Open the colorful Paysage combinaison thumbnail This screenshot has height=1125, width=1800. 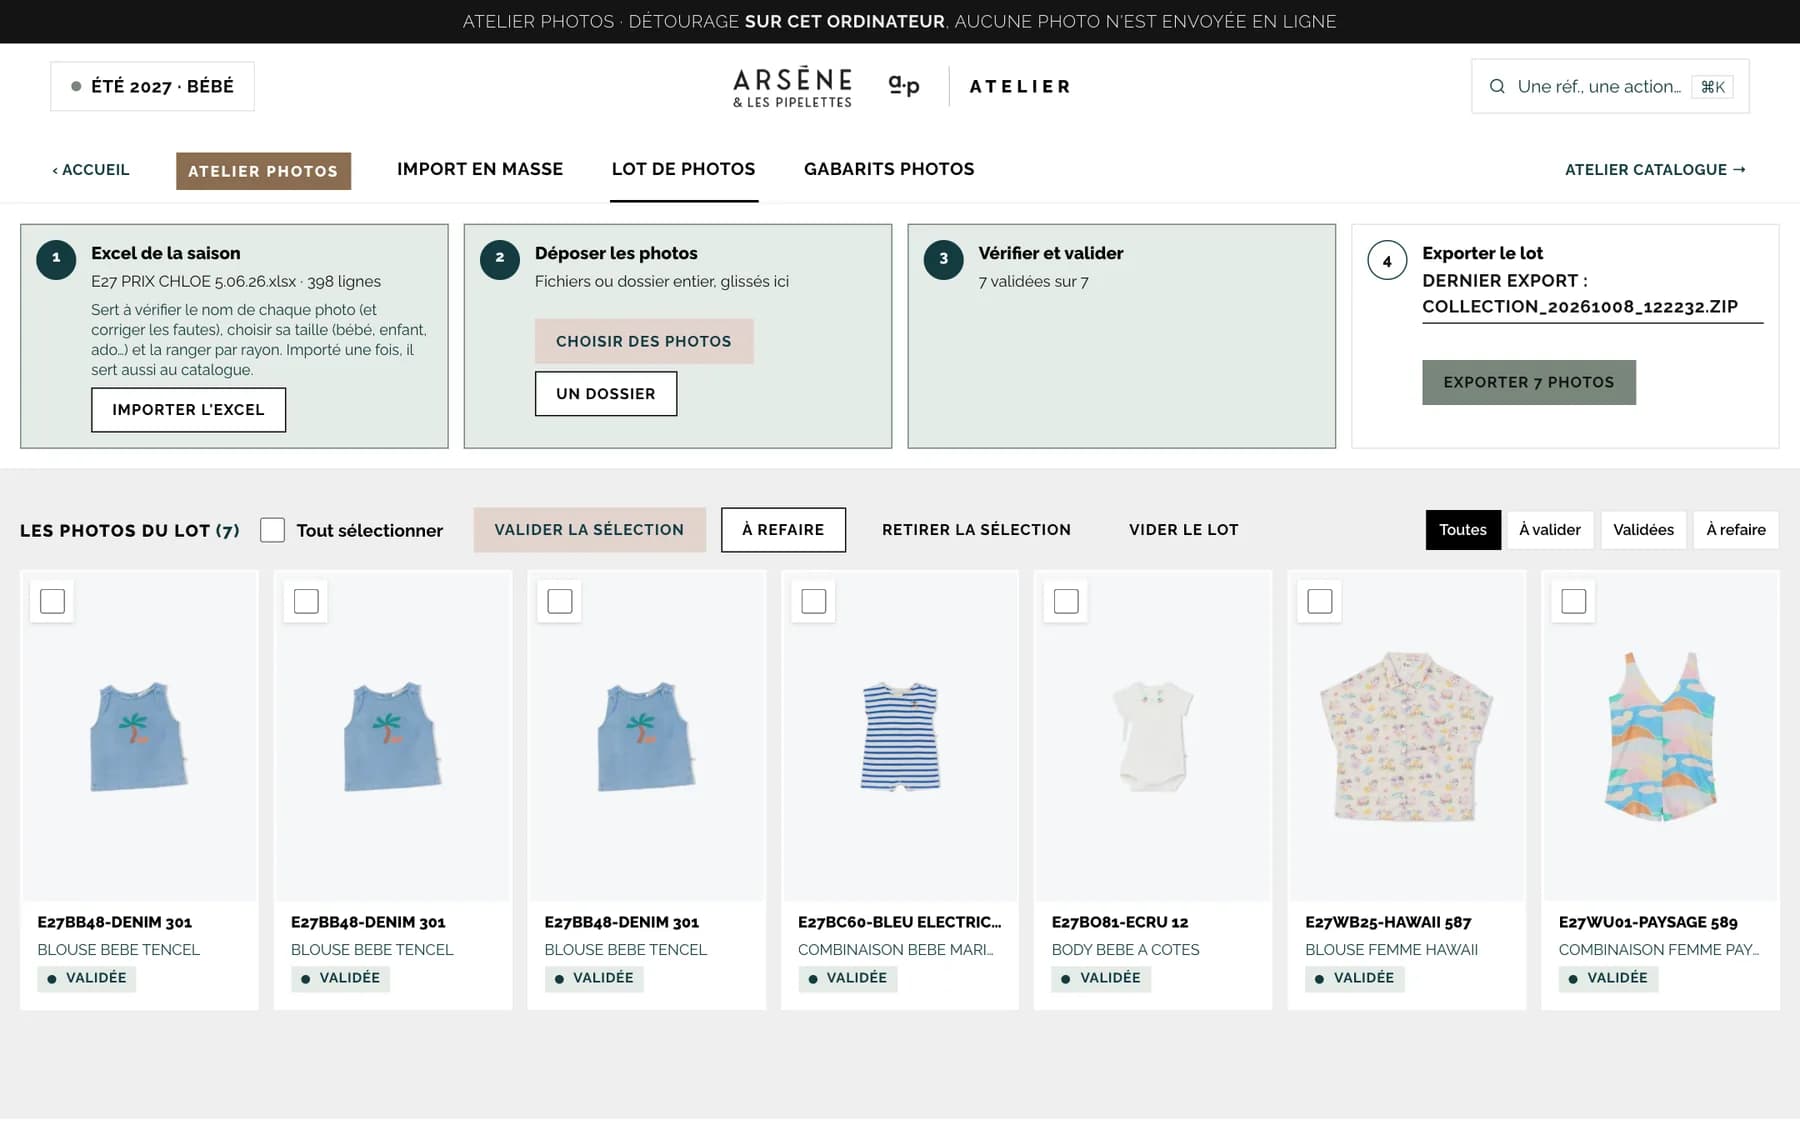pyautogui.click(x=1660, y=737)
